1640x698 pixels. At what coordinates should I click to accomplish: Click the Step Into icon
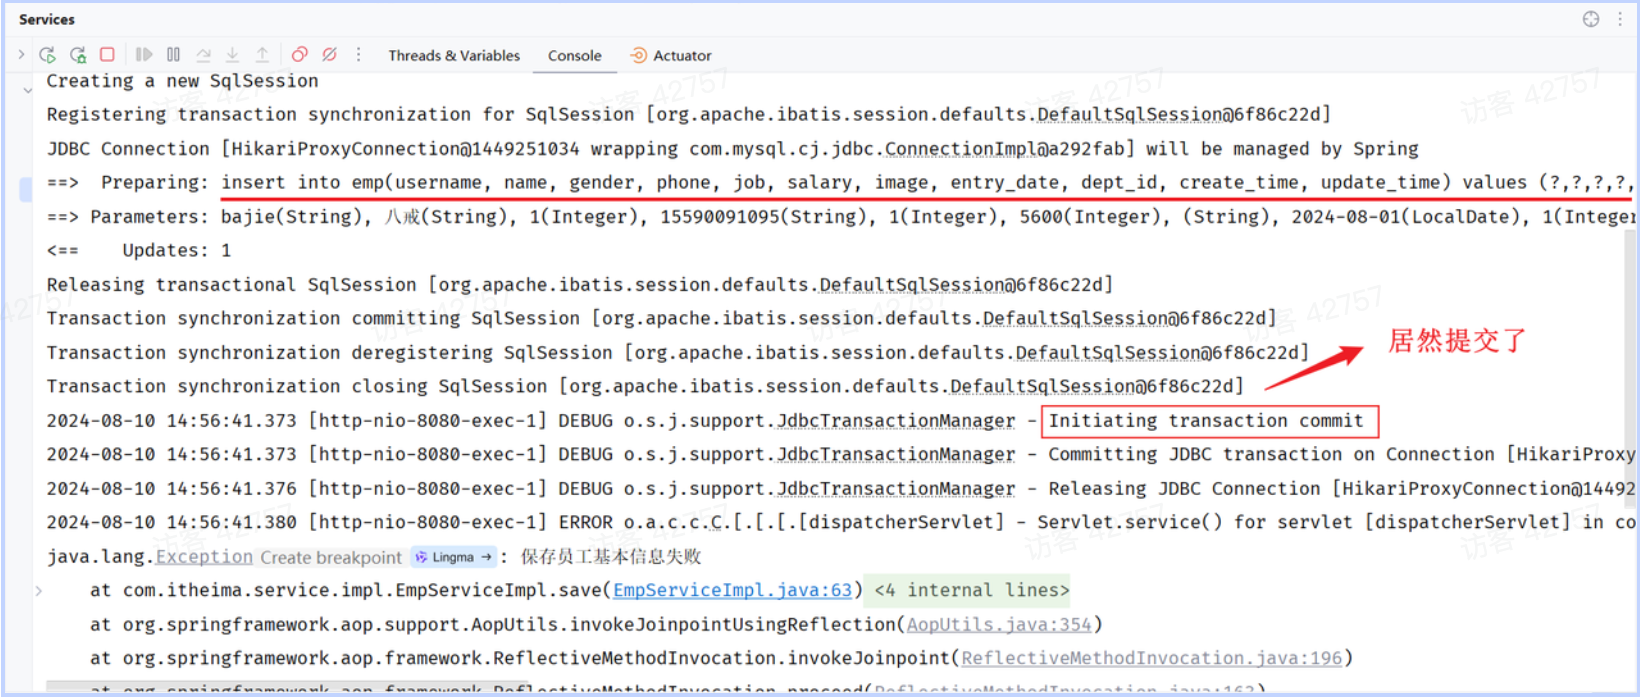232,55
